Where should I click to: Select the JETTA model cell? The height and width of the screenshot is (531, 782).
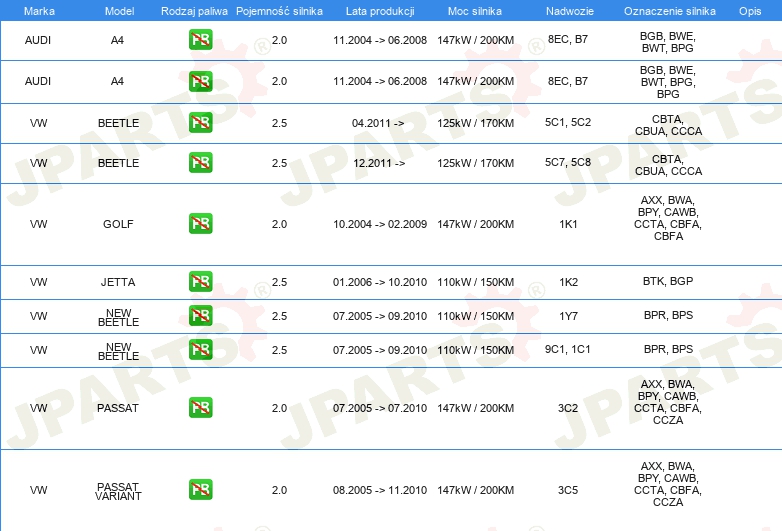[118, 282]
